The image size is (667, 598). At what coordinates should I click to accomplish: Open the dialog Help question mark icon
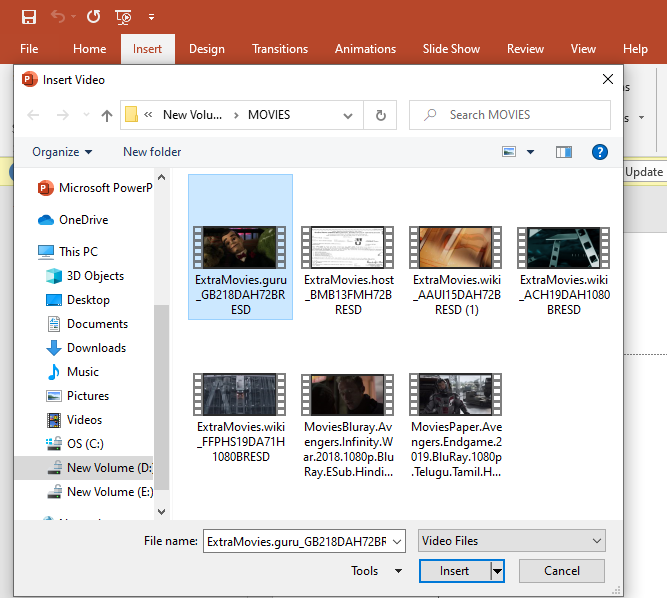click(x=599, y=152)
